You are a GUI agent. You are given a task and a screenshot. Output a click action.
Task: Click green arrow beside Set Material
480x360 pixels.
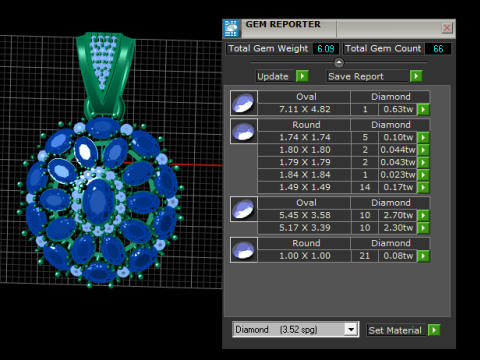(x=434, y=330)
